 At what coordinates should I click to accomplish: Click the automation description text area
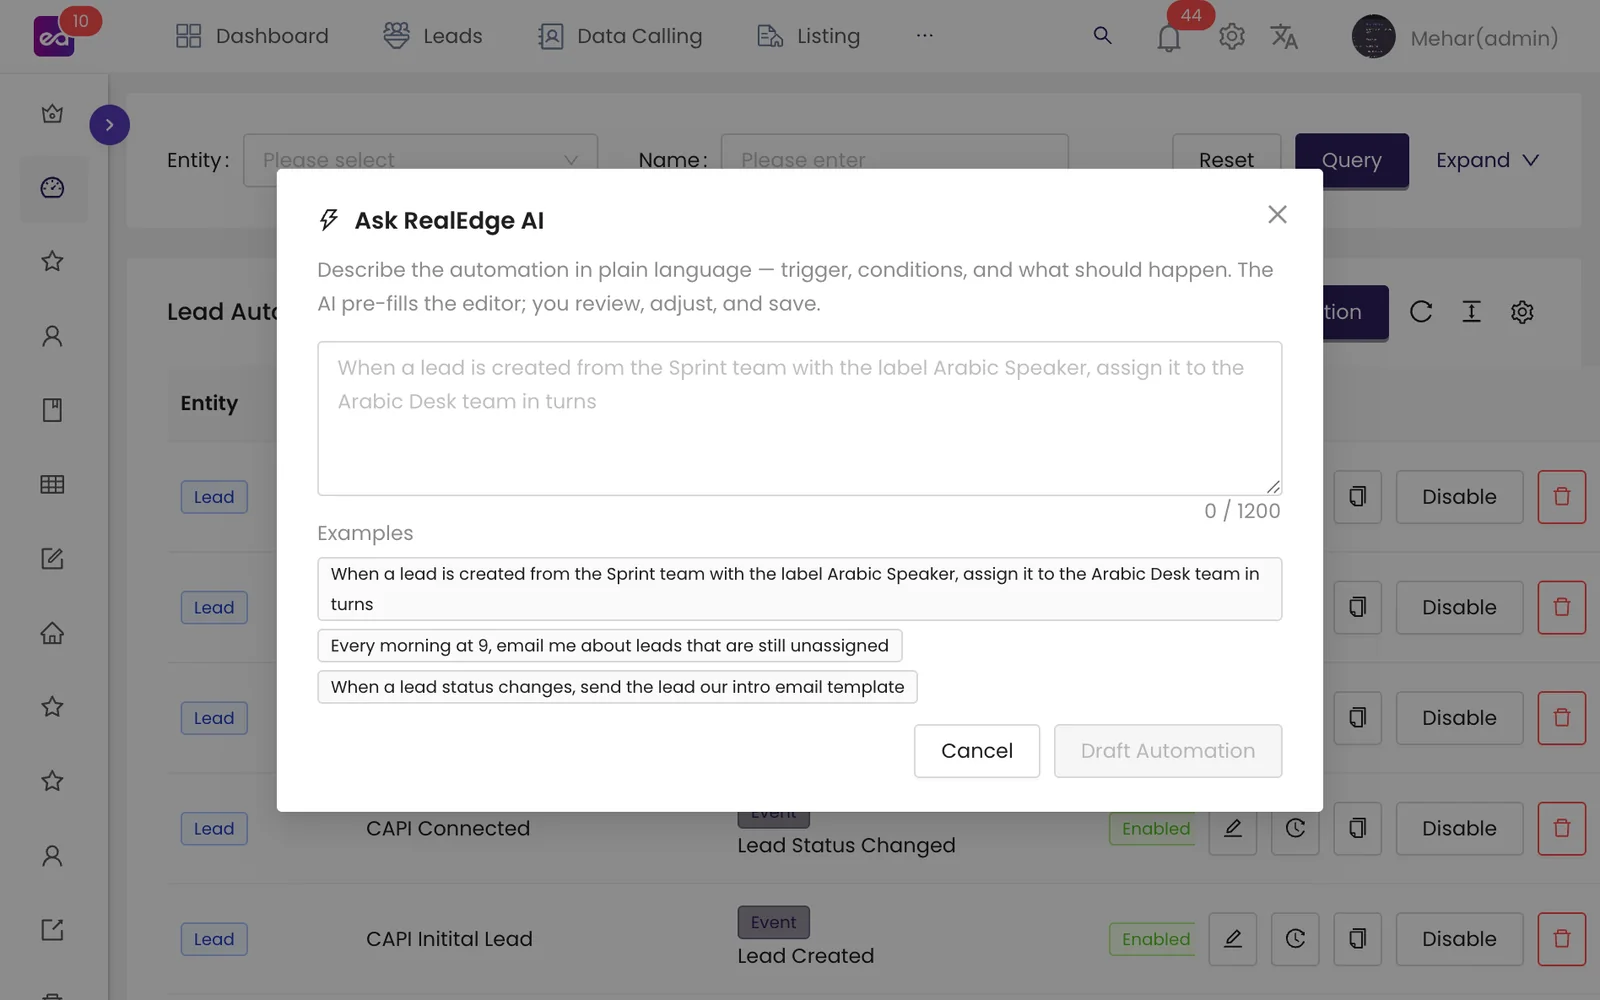pyautogui.click(x=799, y=418)
